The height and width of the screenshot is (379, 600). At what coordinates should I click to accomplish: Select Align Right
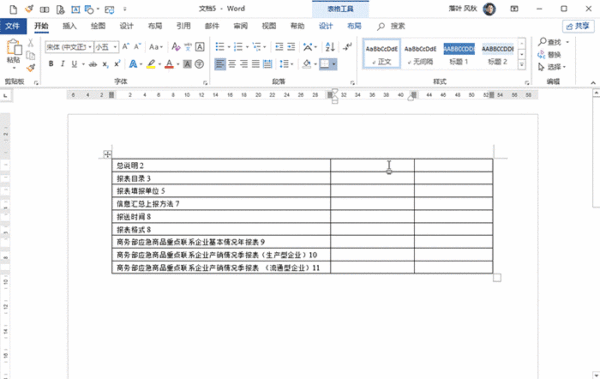coord(244,64)
